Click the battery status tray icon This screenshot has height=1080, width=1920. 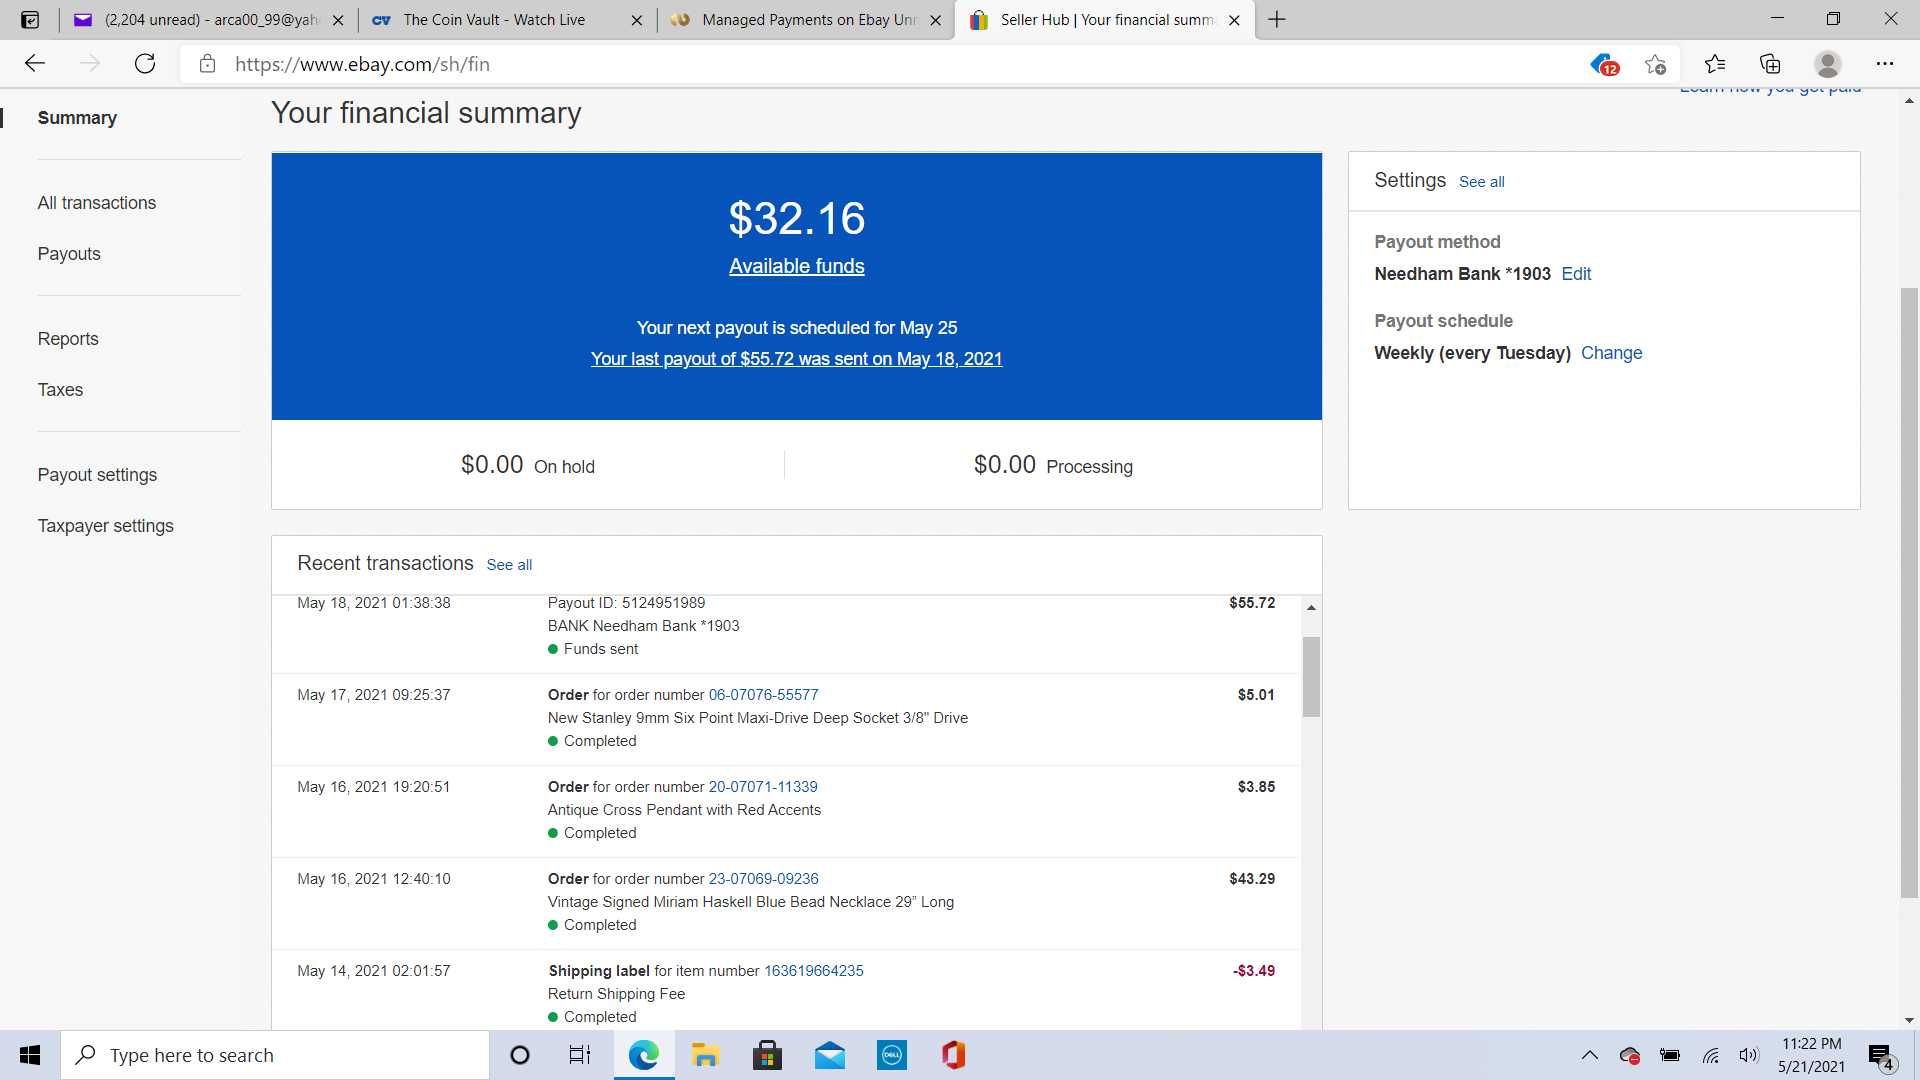tap(1670, 1055)
